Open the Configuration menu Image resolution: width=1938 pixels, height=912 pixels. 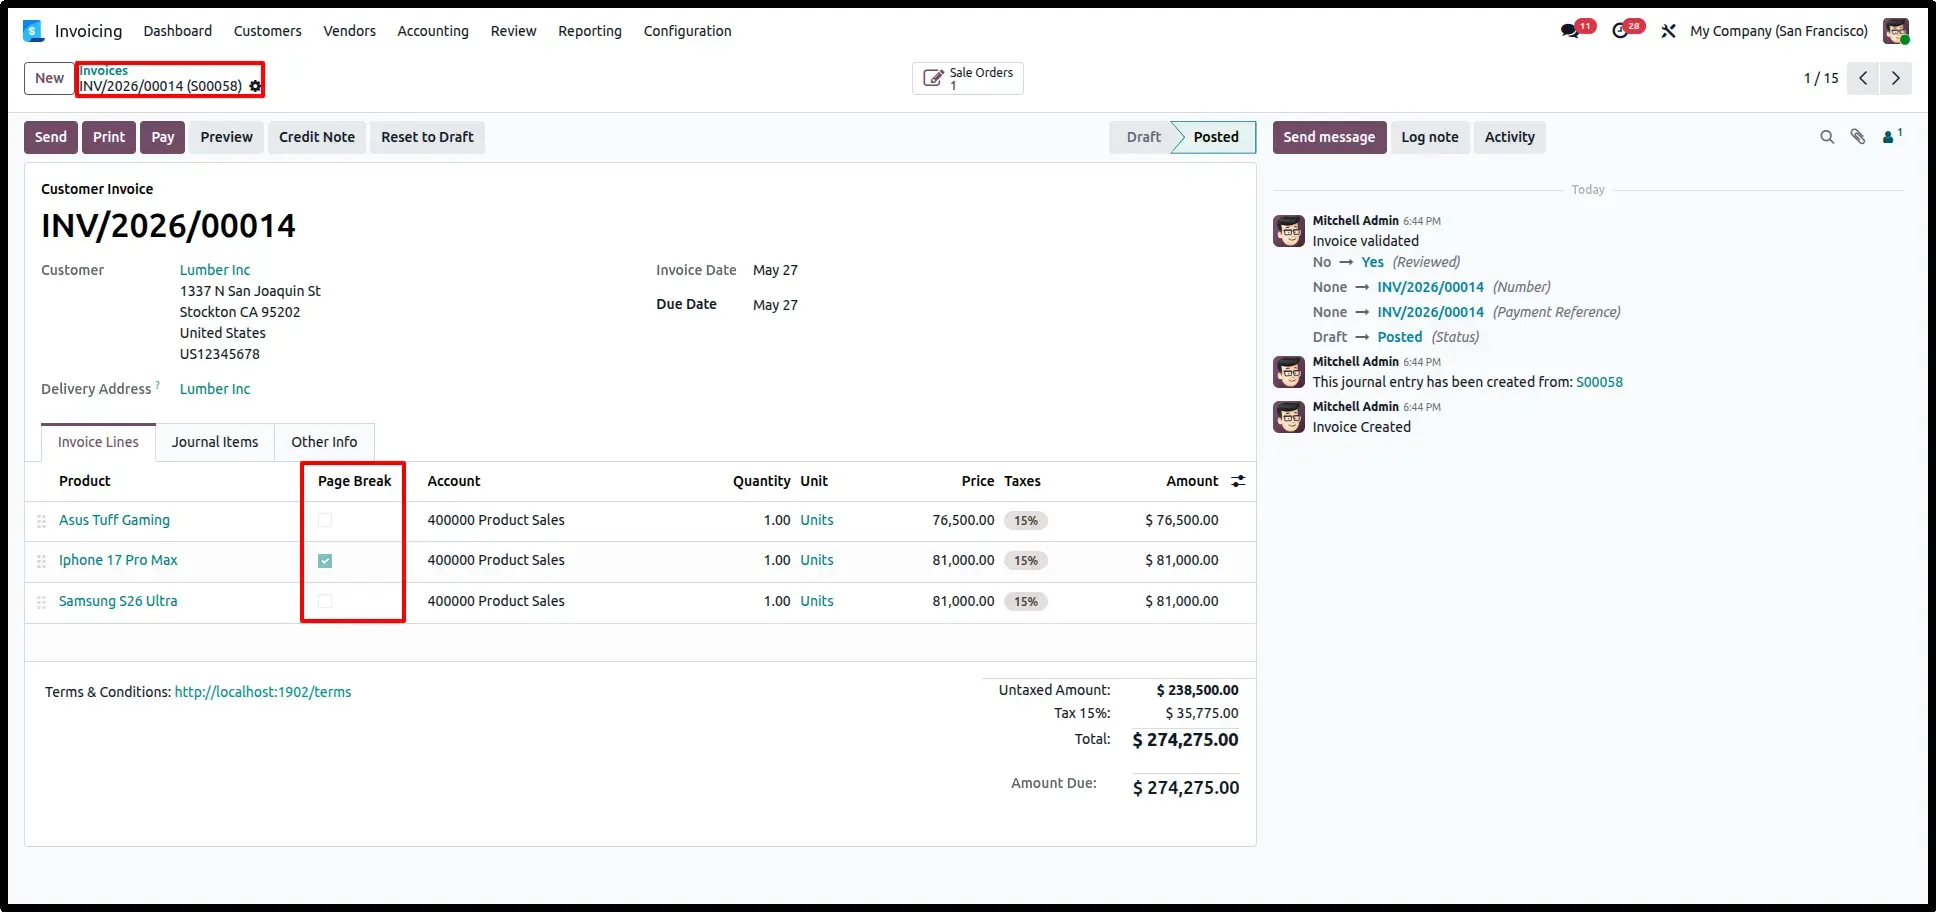click(x=687, y=31)
